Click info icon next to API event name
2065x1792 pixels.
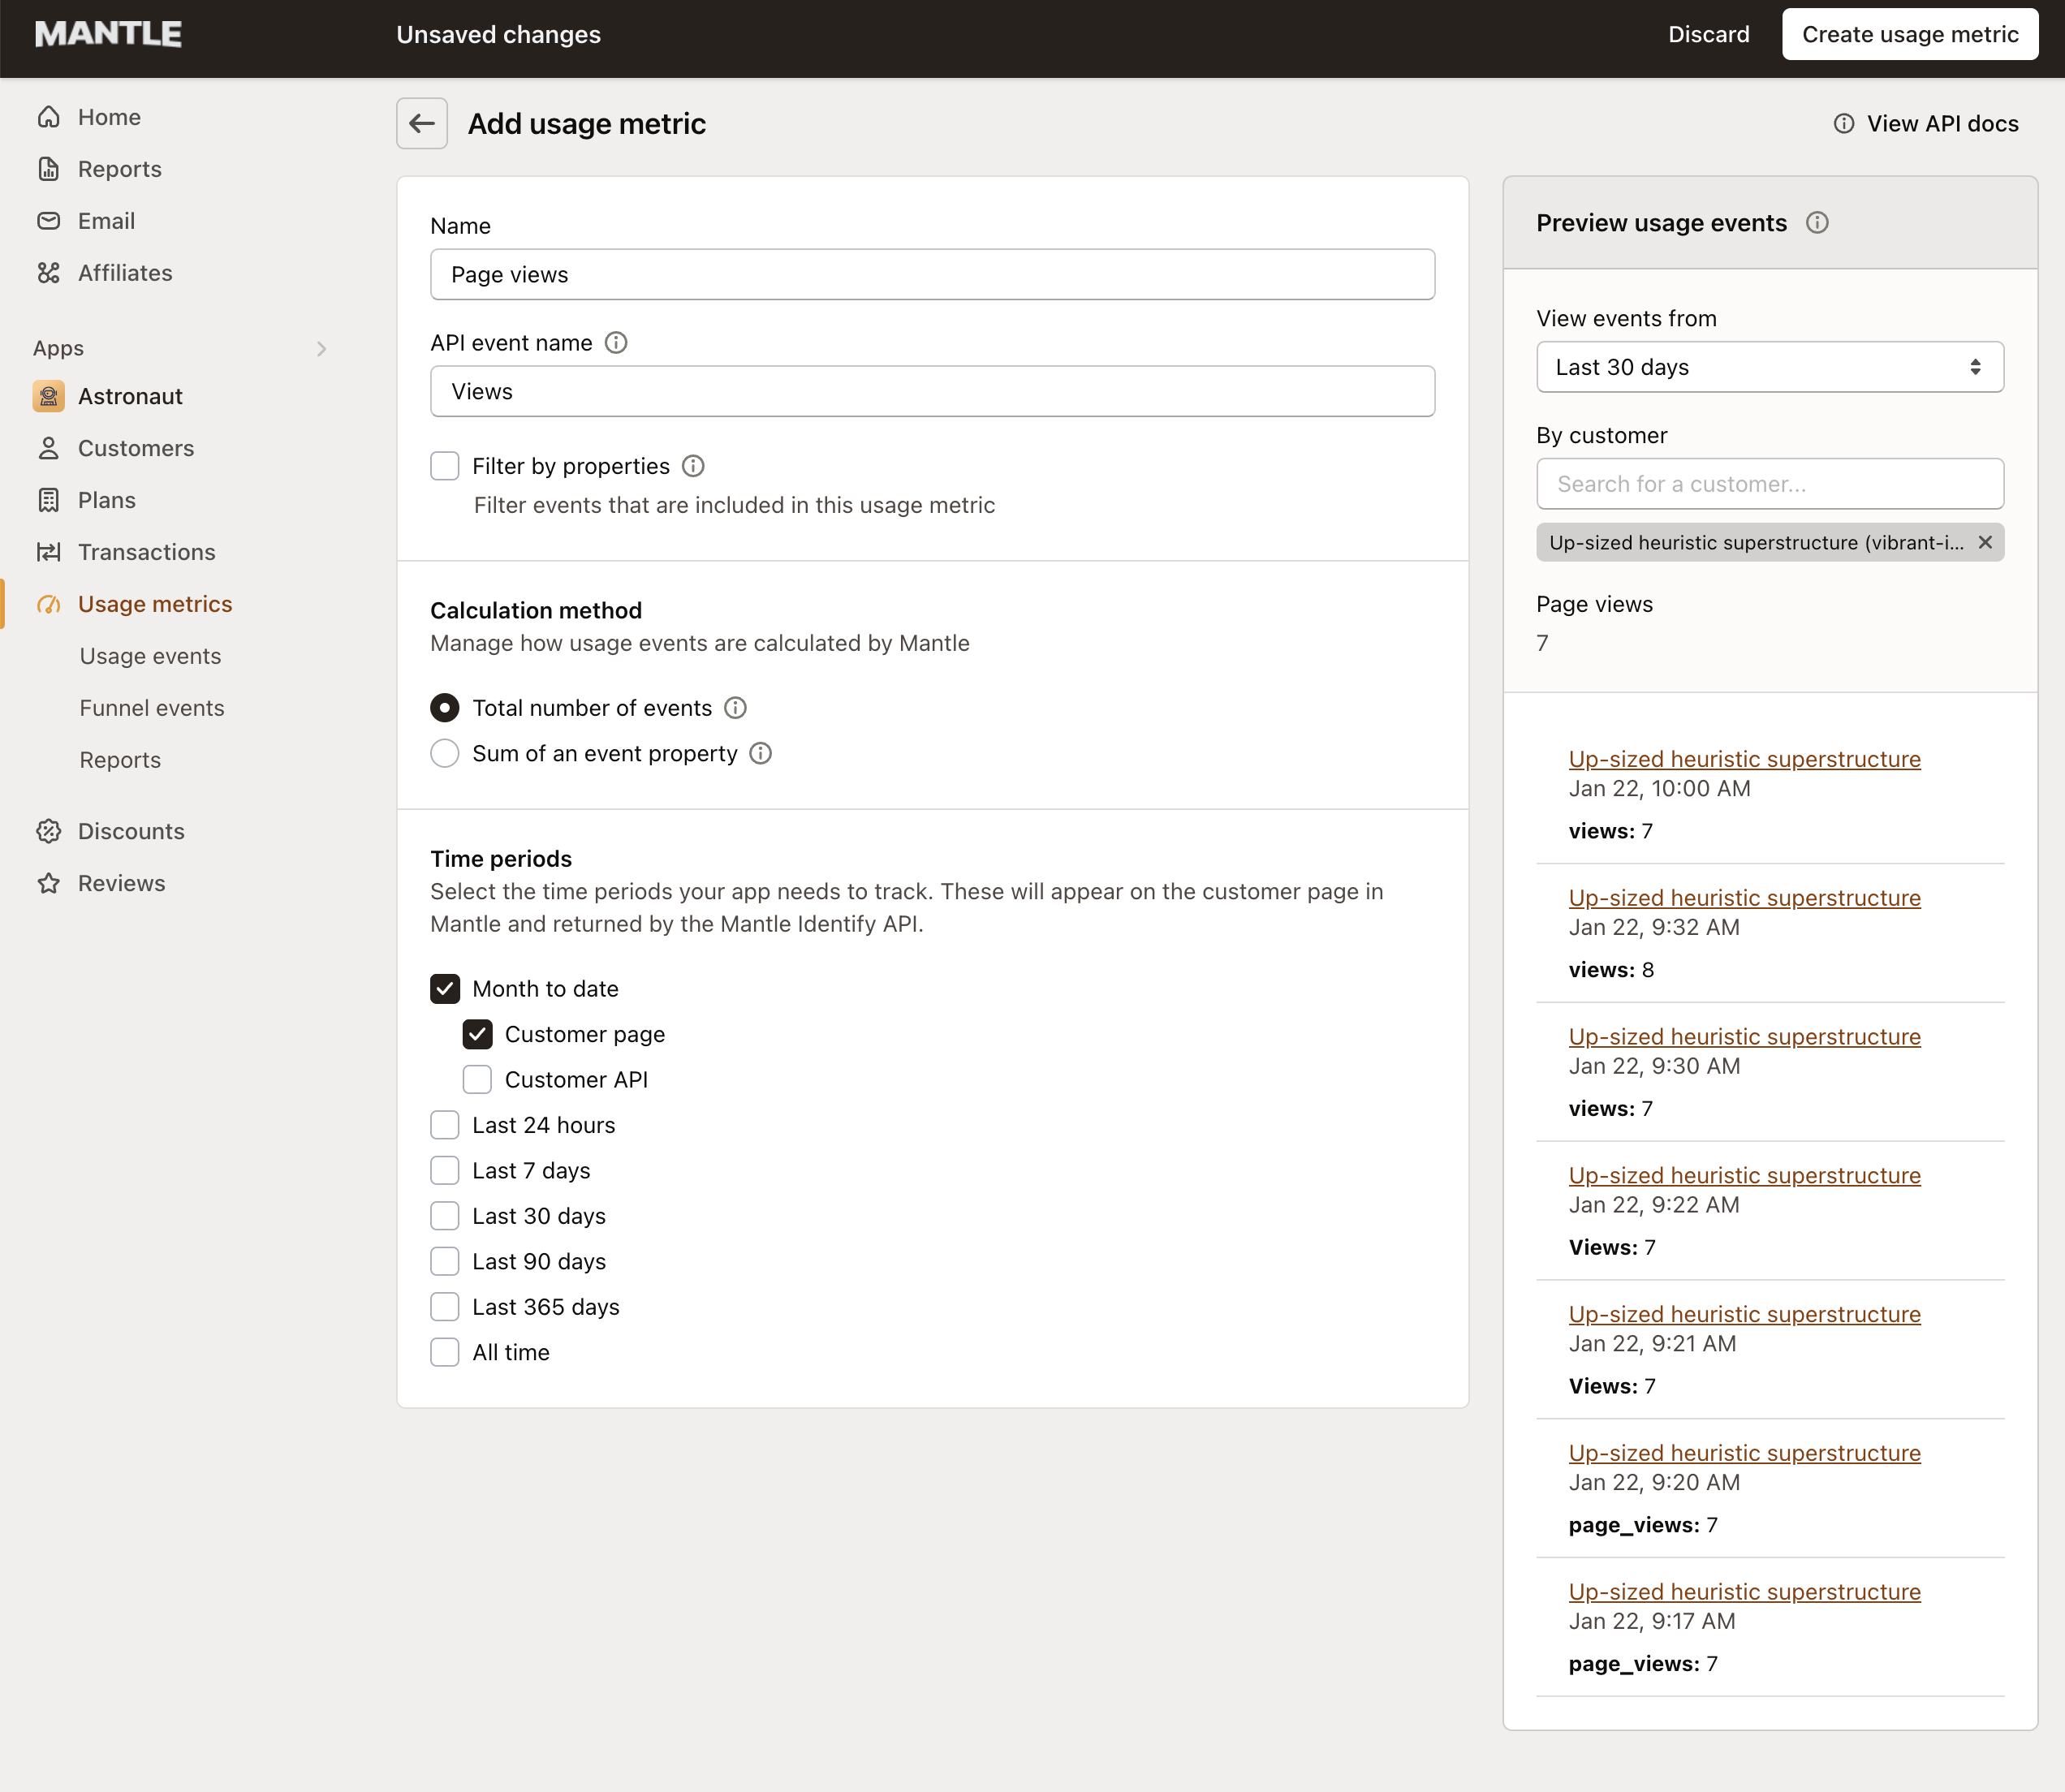616,343
